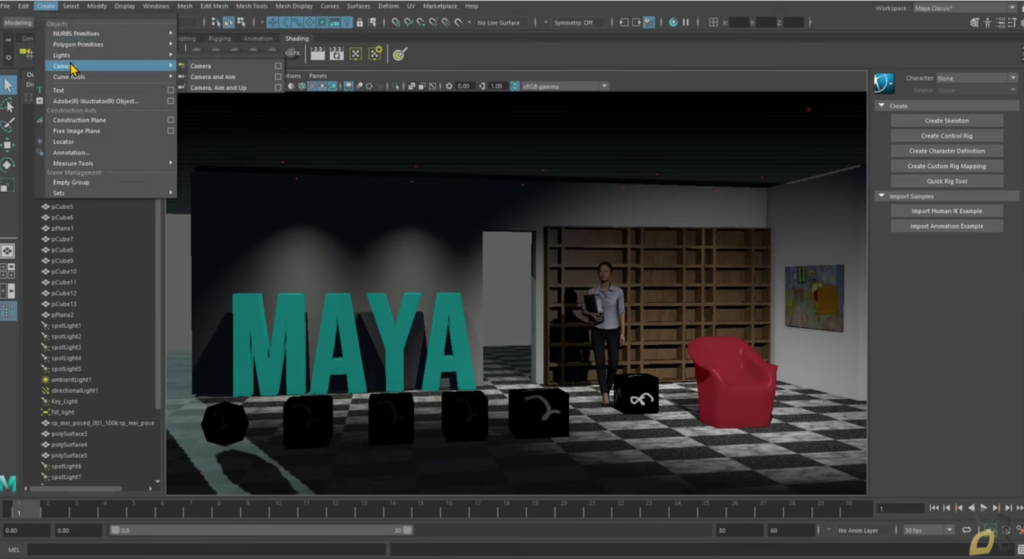Click the option box for Camera and Aim

(x=278, y=76)
